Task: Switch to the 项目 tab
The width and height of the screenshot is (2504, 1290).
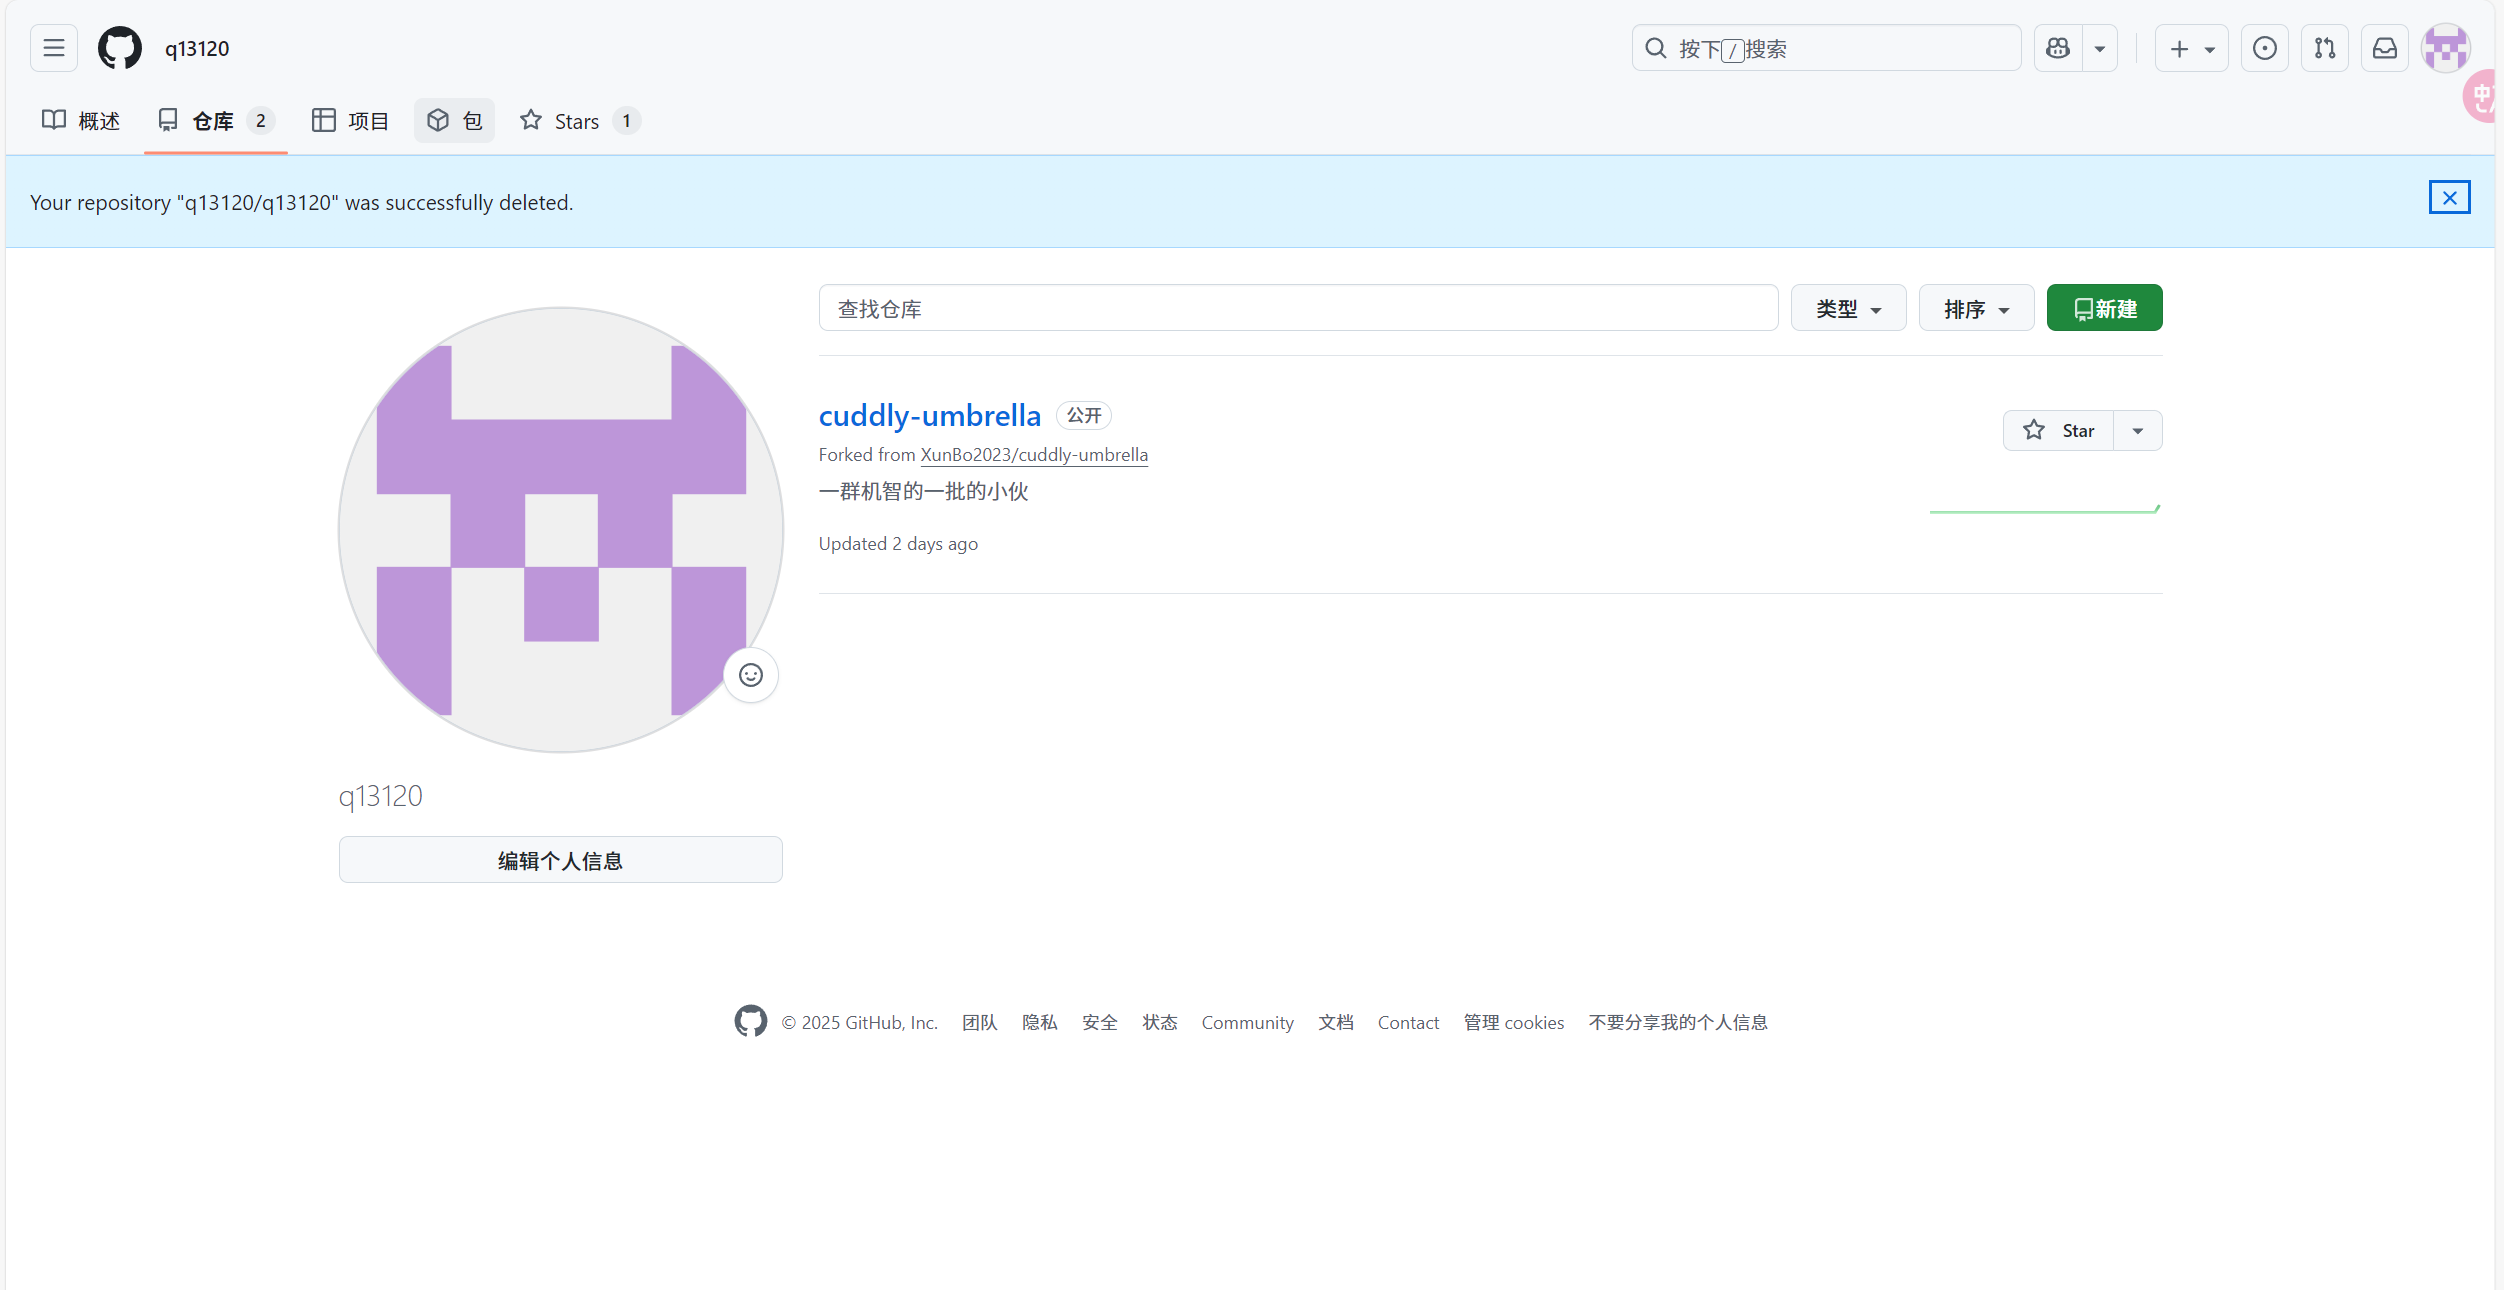Action: pyautogui.click(x=349, y=120)
